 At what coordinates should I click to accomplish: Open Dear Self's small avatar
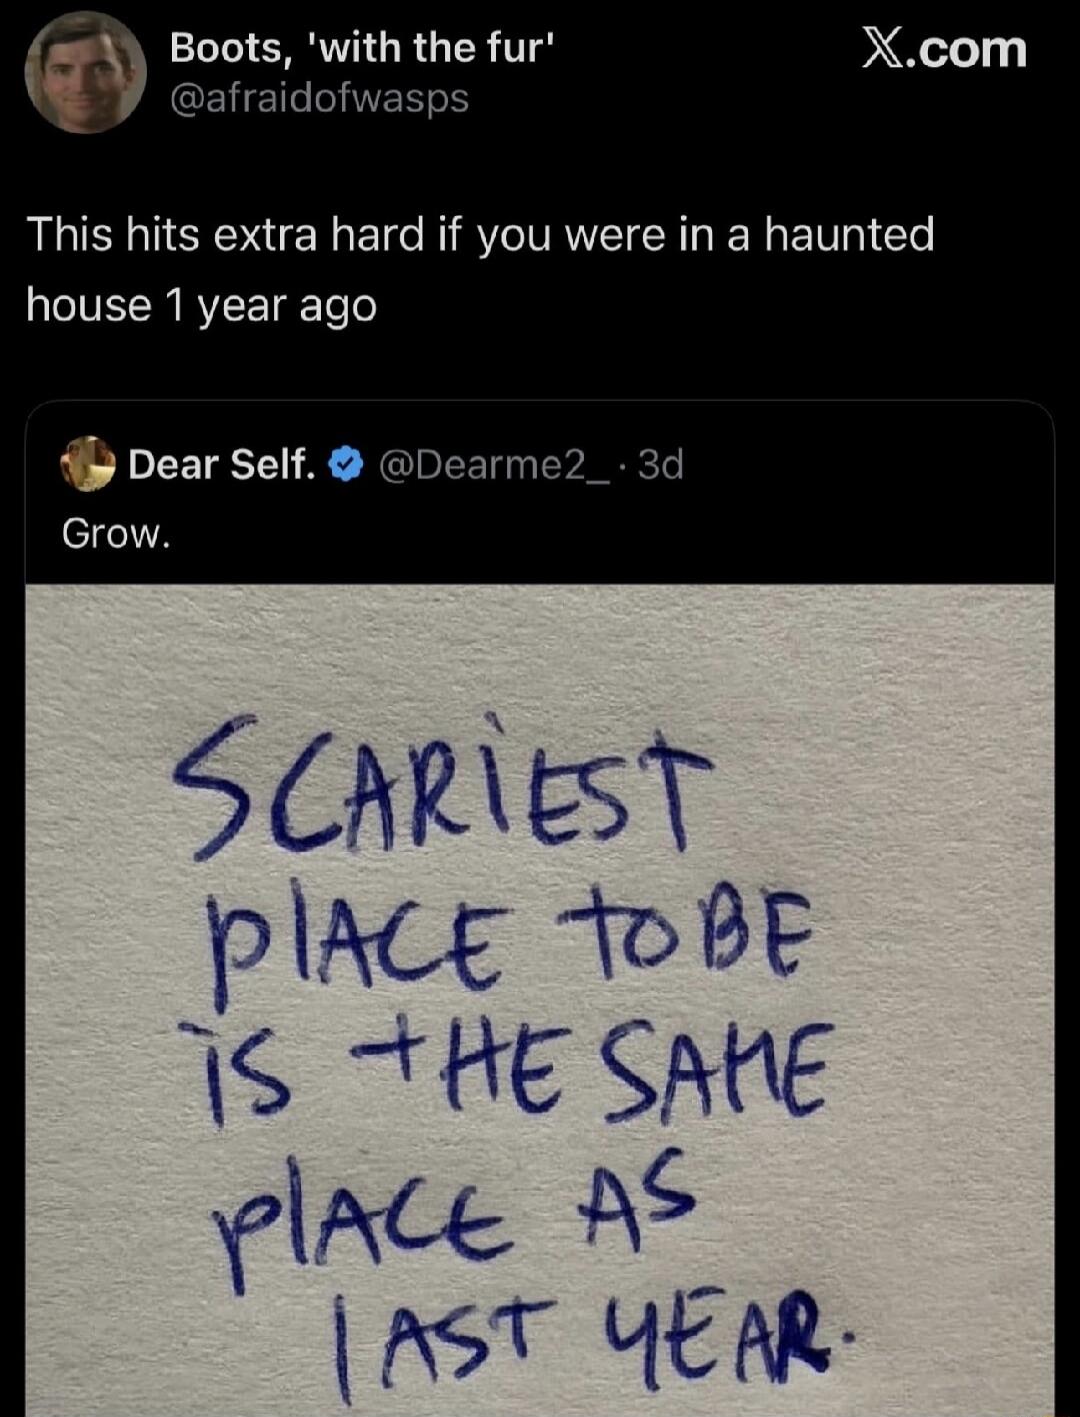click(x=88, y=463)
